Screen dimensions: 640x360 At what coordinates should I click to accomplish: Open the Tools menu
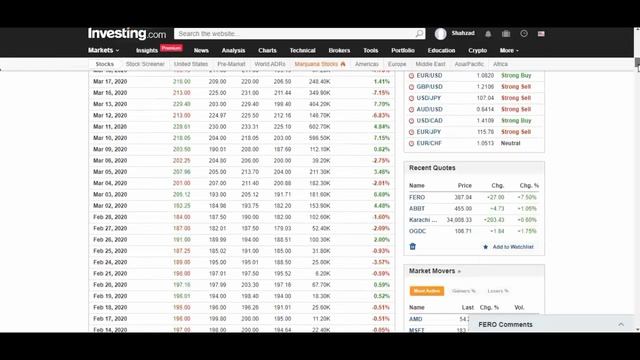tap(371, 51)
